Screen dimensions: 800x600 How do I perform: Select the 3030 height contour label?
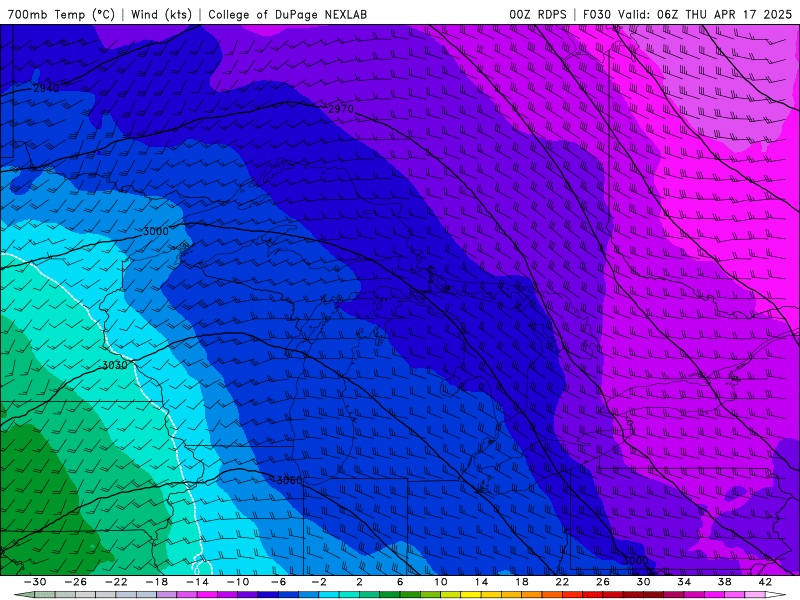pyautogui.click(x=115, y=365)
